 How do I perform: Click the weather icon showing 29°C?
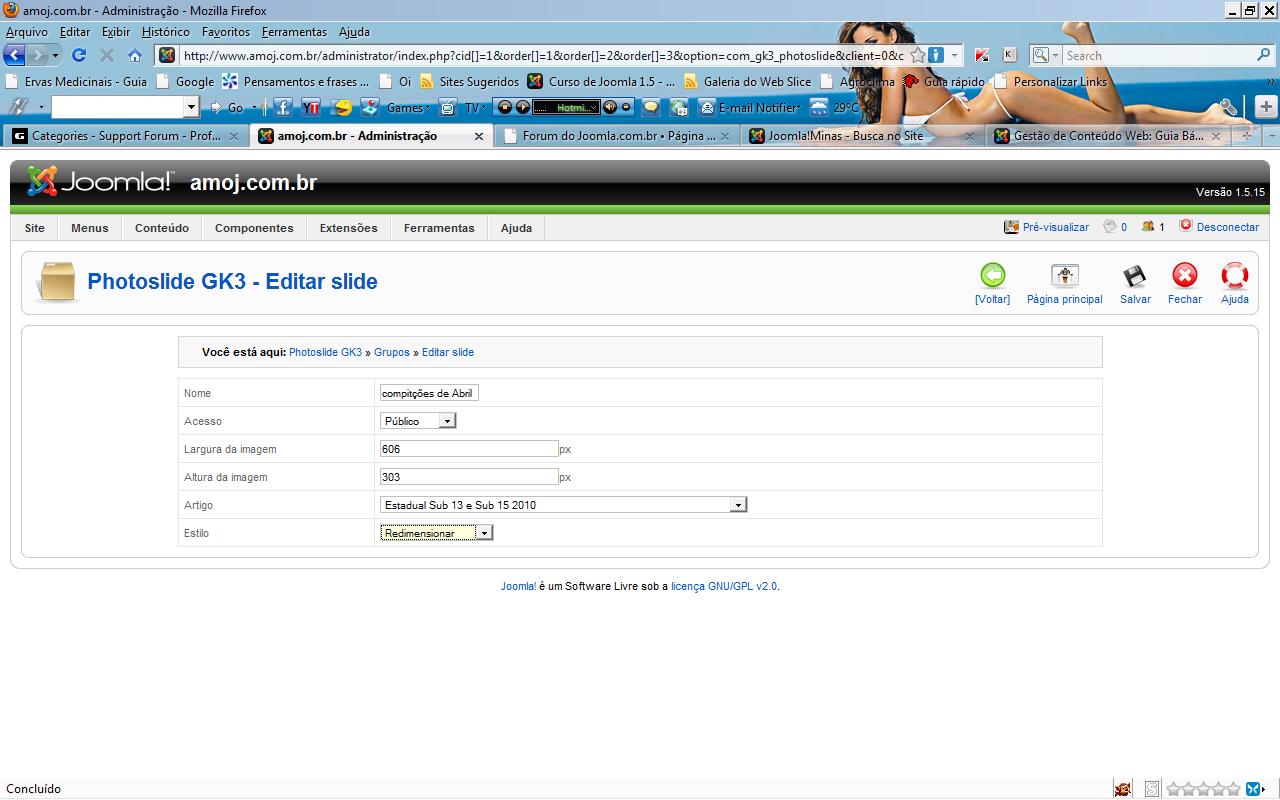pos(819,107)
